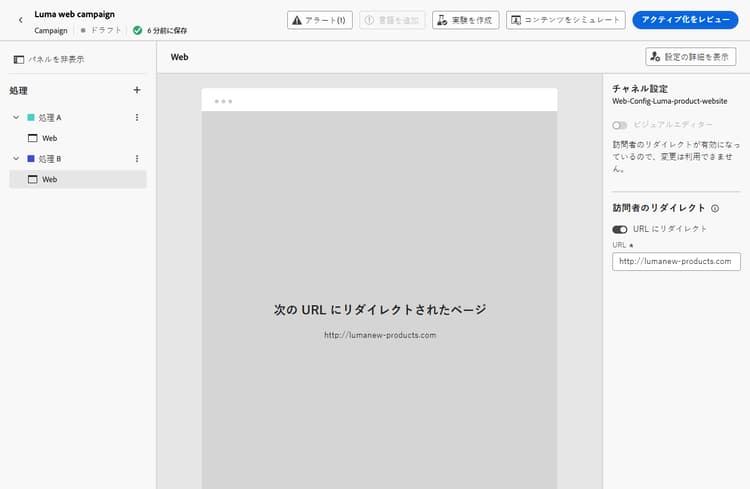Click the green saved checkmark status icon
The height and width of the screenshot is (489, 750).
click(x=137, y=31)
